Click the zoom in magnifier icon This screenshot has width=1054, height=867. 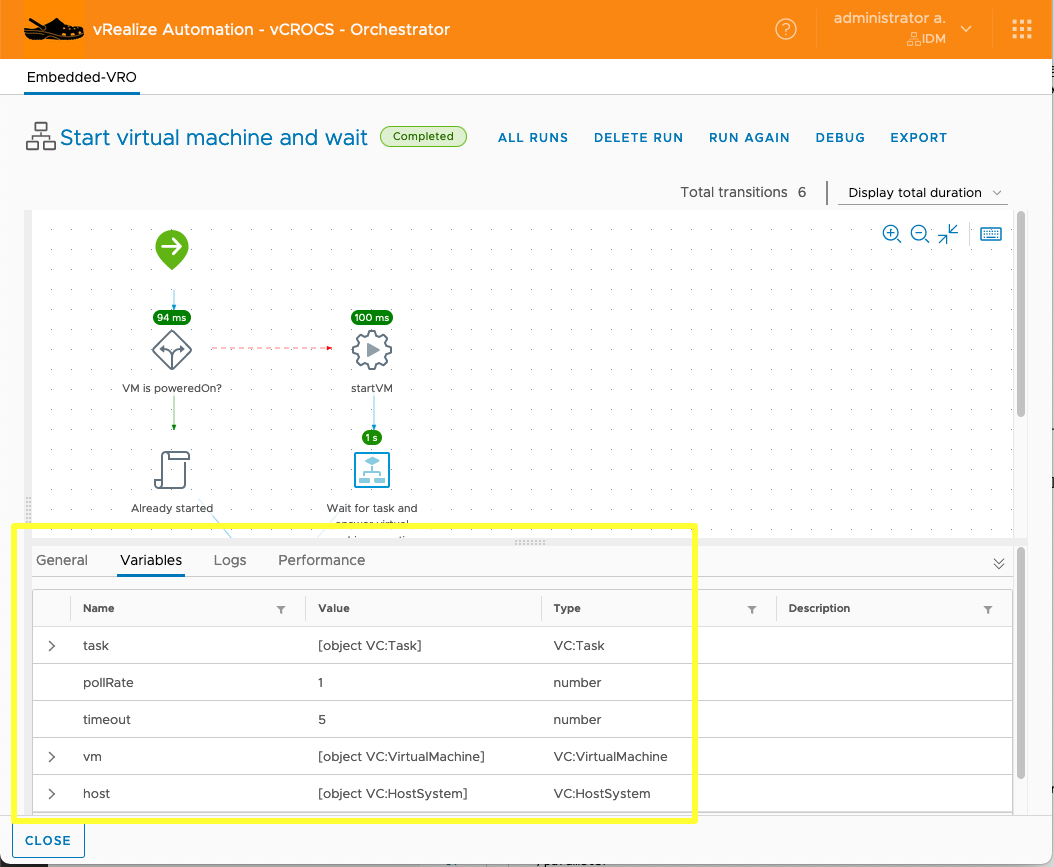891,234
